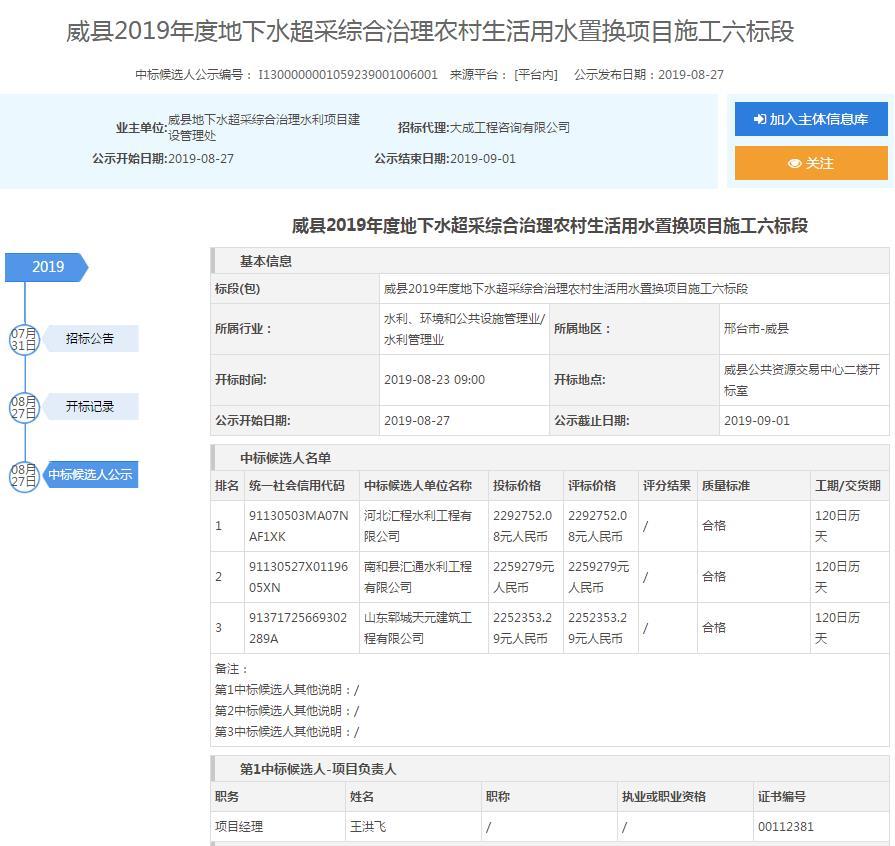Click the sign-in icon on 加入主体信息库 button
Viewport: 895px width, 846px height.
point(760,119)
